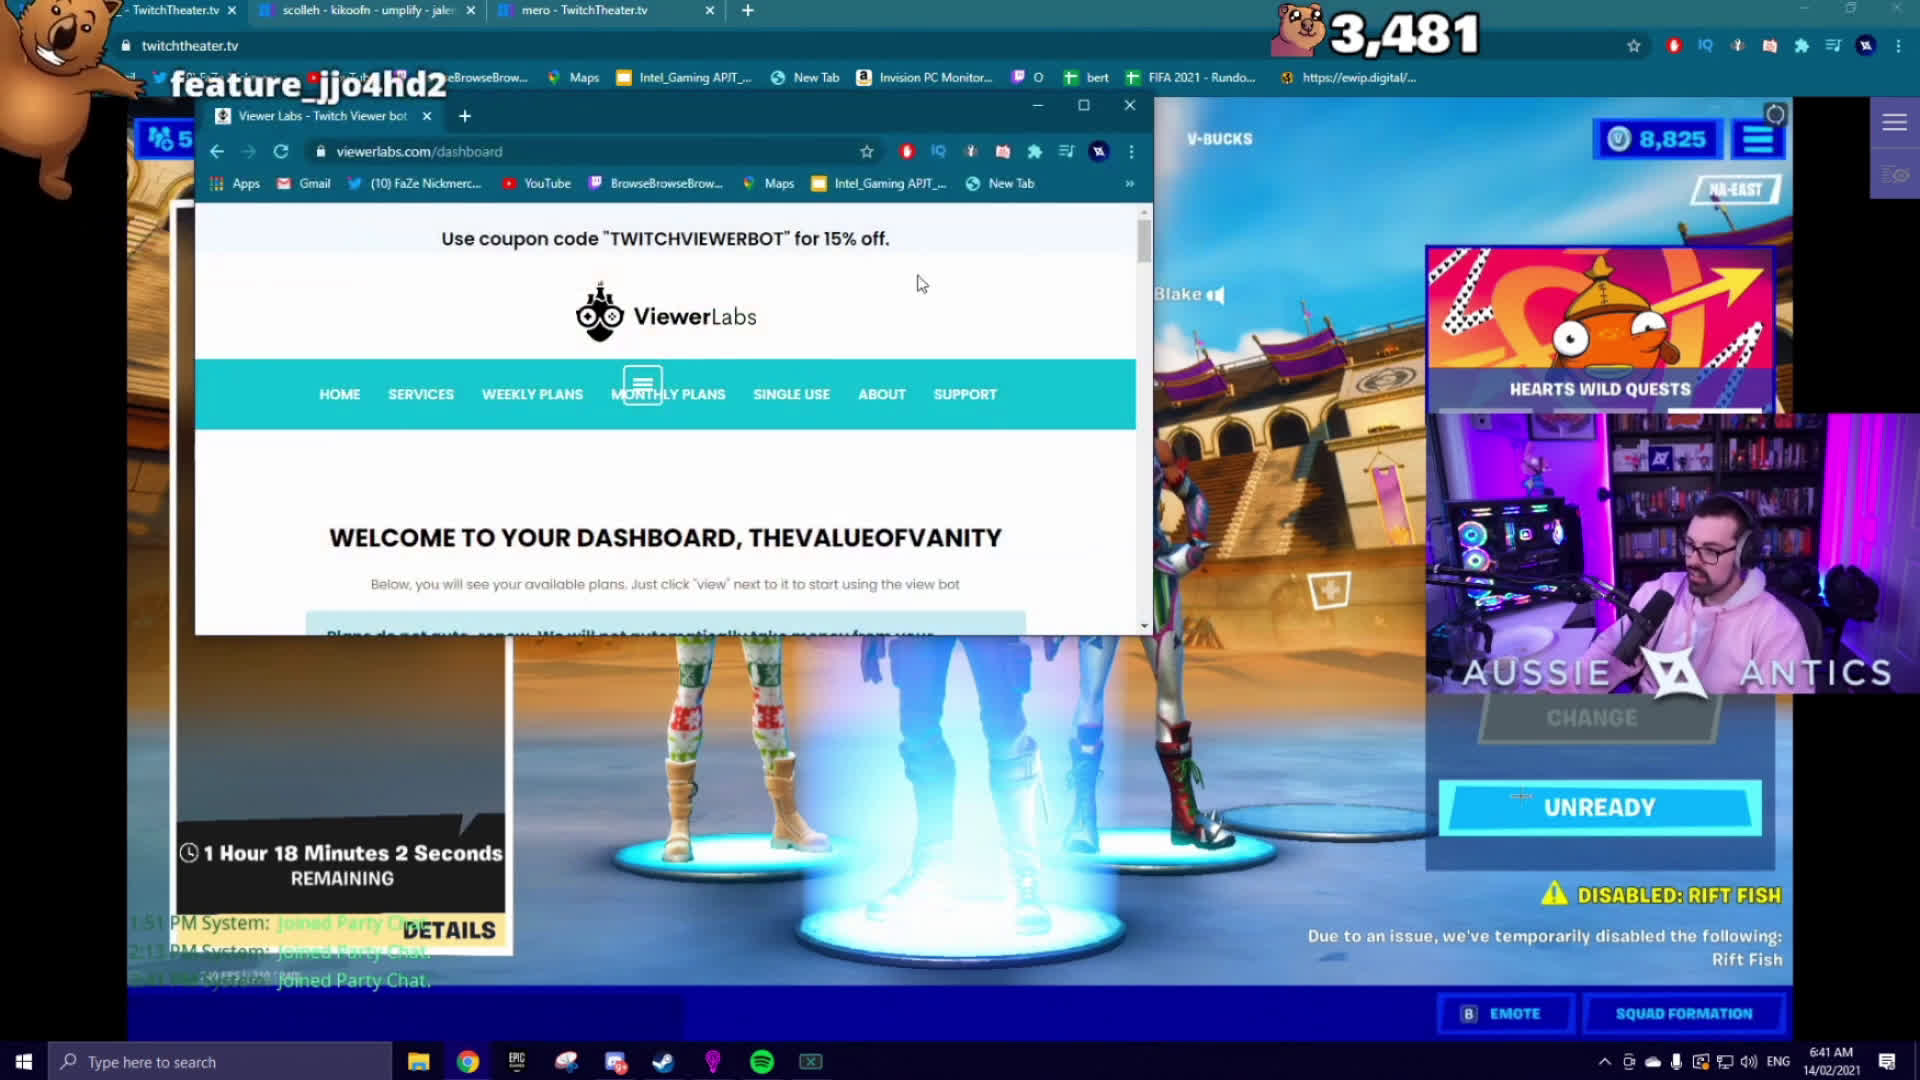Toggle UNREADY status in the Fortnite lobby
Screen dimensions: 1920x1080
click(1599, 807)
